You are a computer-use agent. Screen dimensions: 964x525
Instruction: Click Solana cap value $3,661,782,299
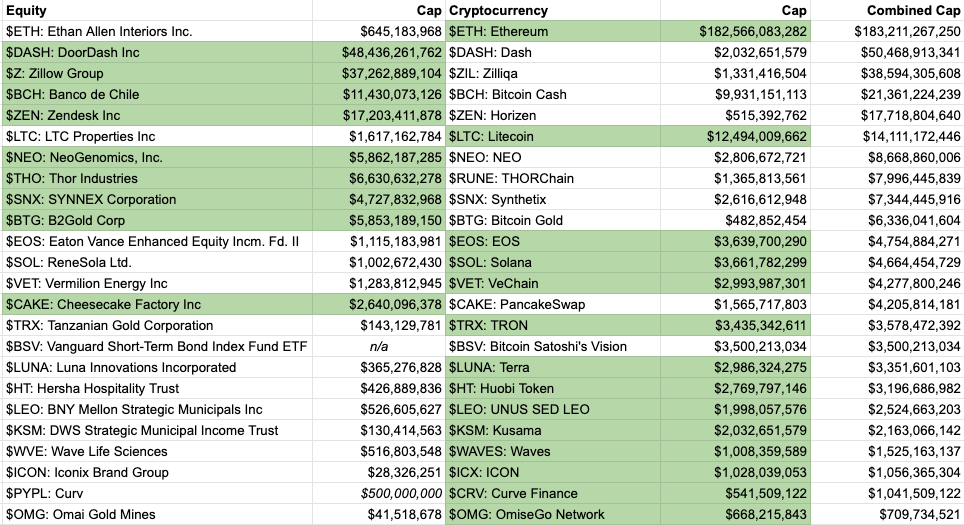(x=735, y=262)
